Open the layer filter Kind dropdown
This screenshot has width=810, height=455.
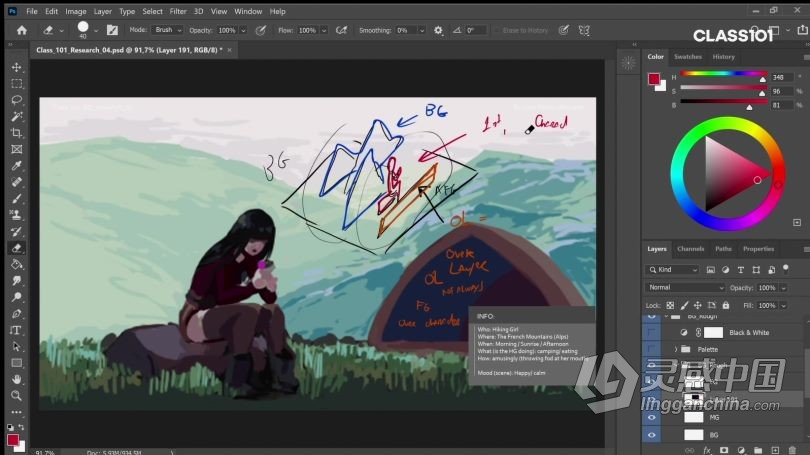(673, 270)
